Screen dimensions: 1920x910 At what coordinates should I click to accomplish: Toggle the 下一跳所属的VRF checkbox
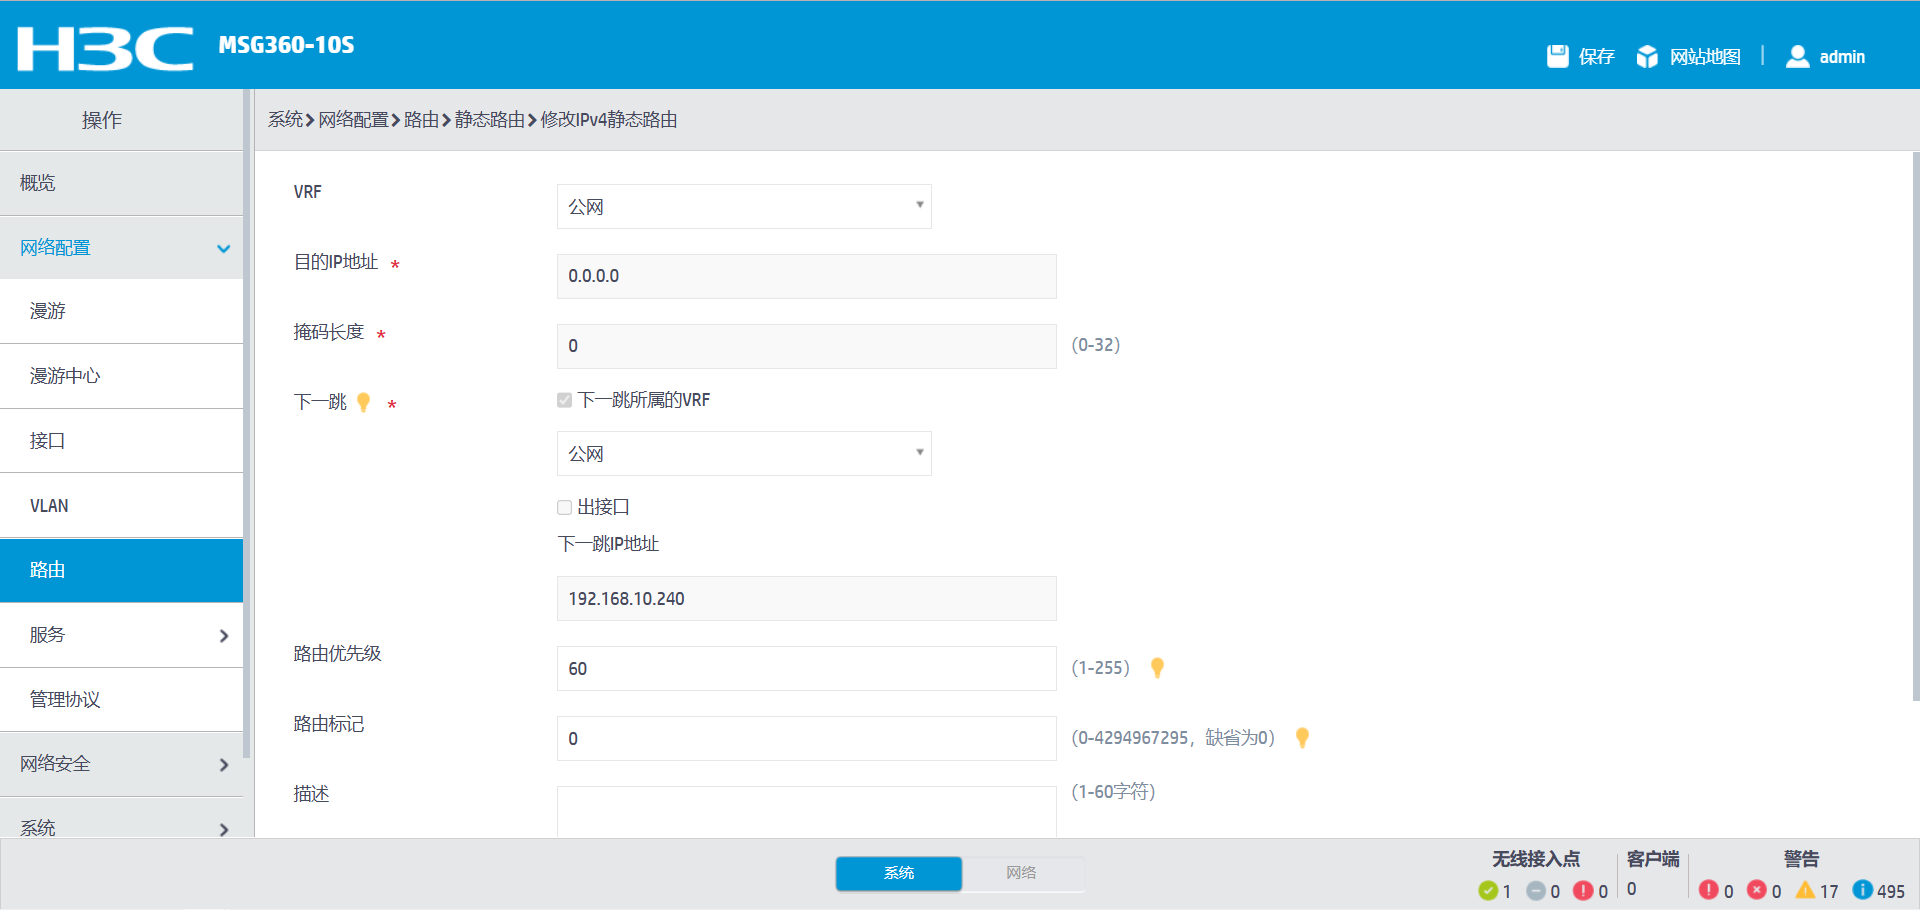pyautogui.click(x=564, y=400)
